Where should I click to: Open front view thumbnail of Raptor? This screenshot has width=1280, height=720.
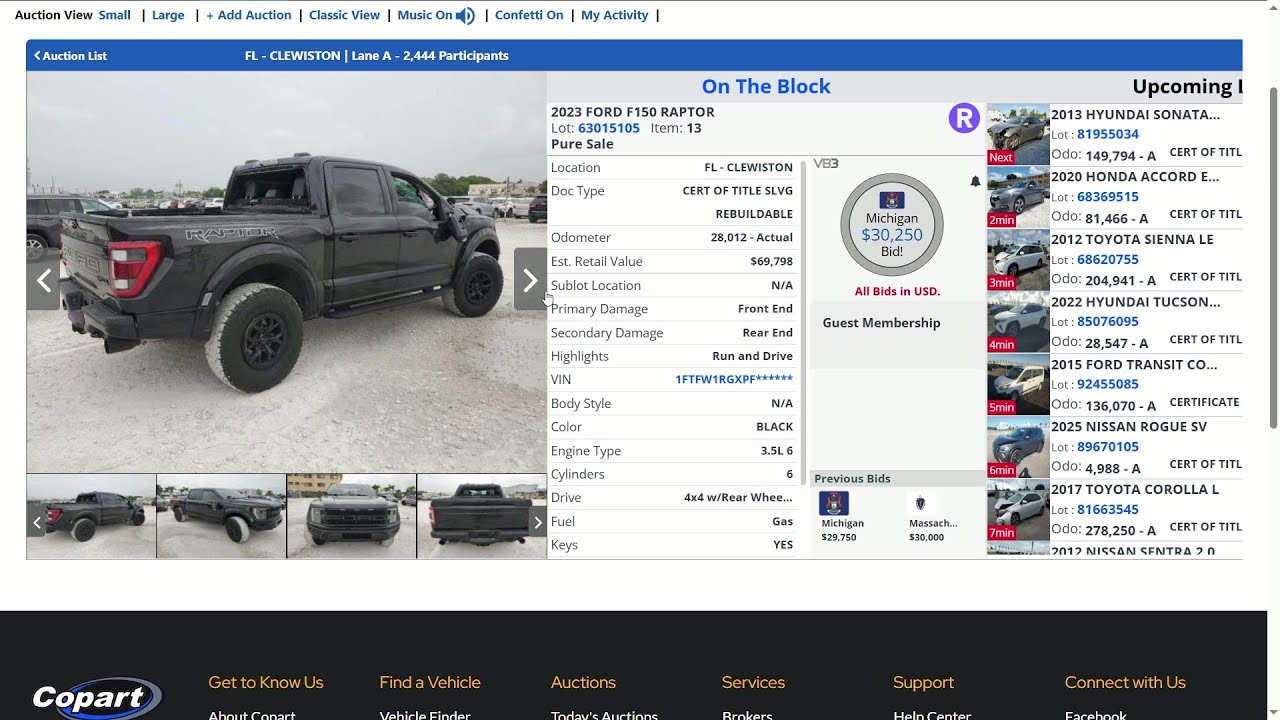pos(351,516)
